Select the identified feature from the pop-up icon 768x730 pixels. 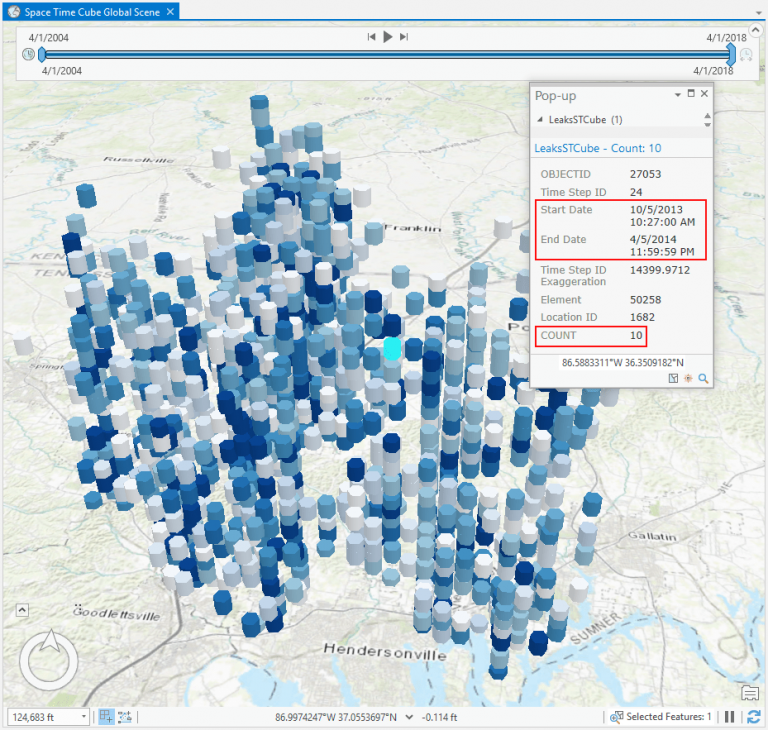(x=673, y=378)
